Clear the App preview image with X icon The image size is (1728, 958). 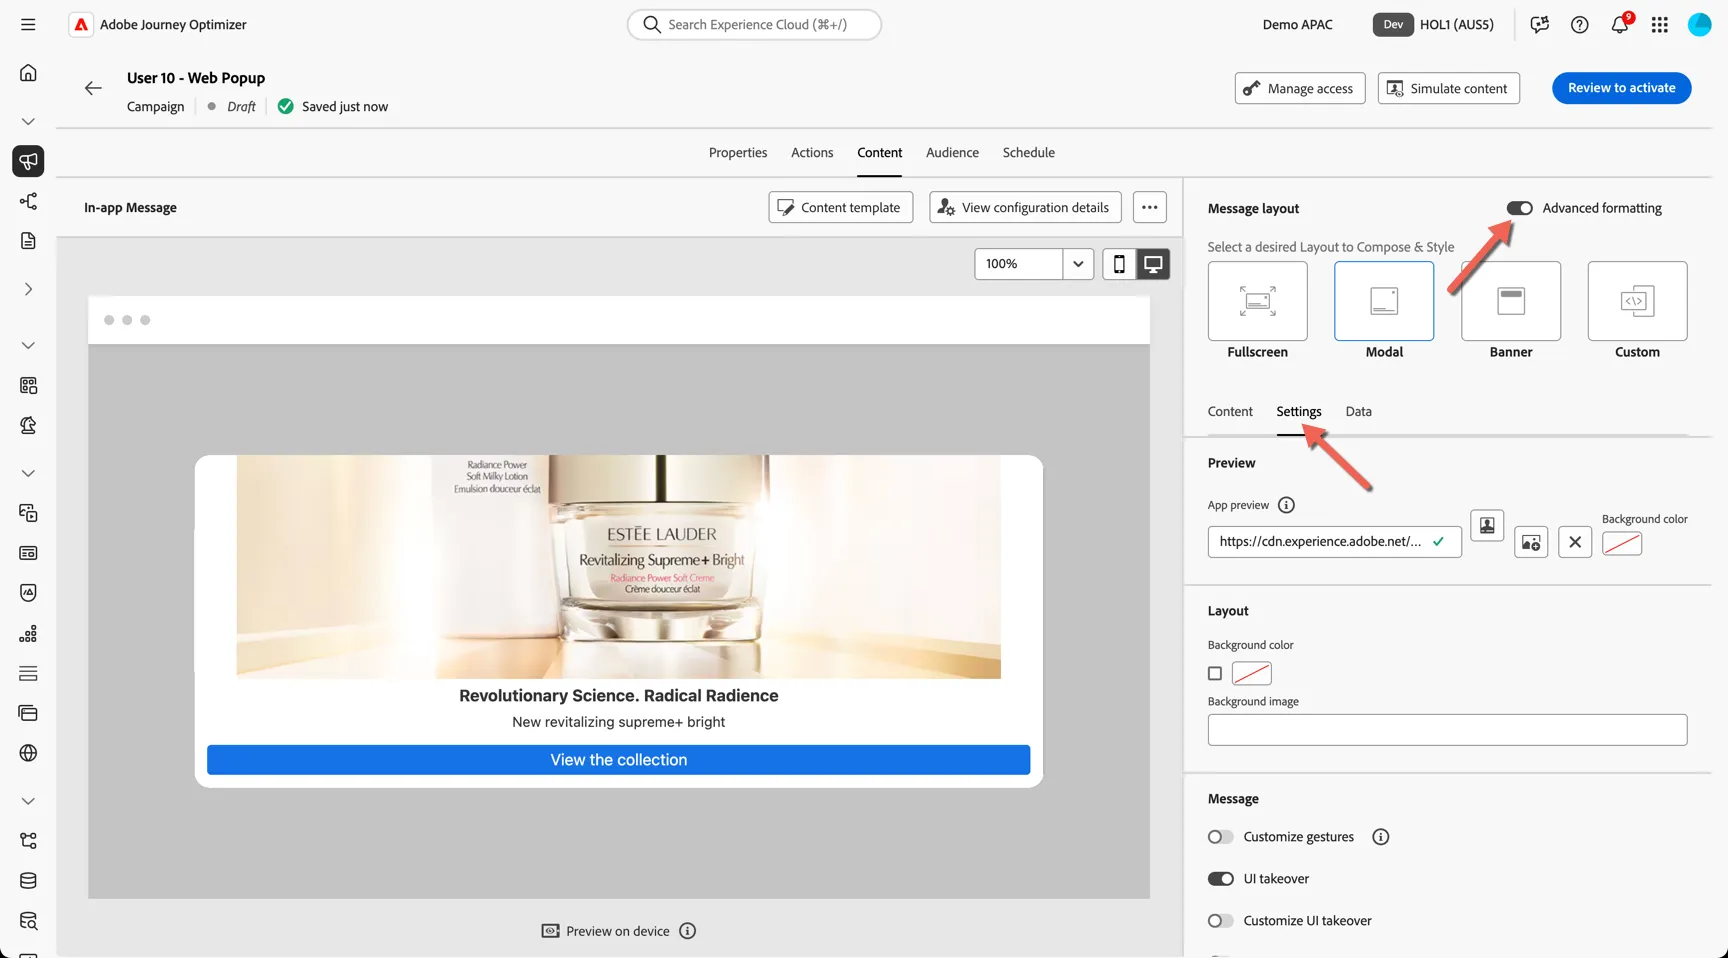point(1575,542)
